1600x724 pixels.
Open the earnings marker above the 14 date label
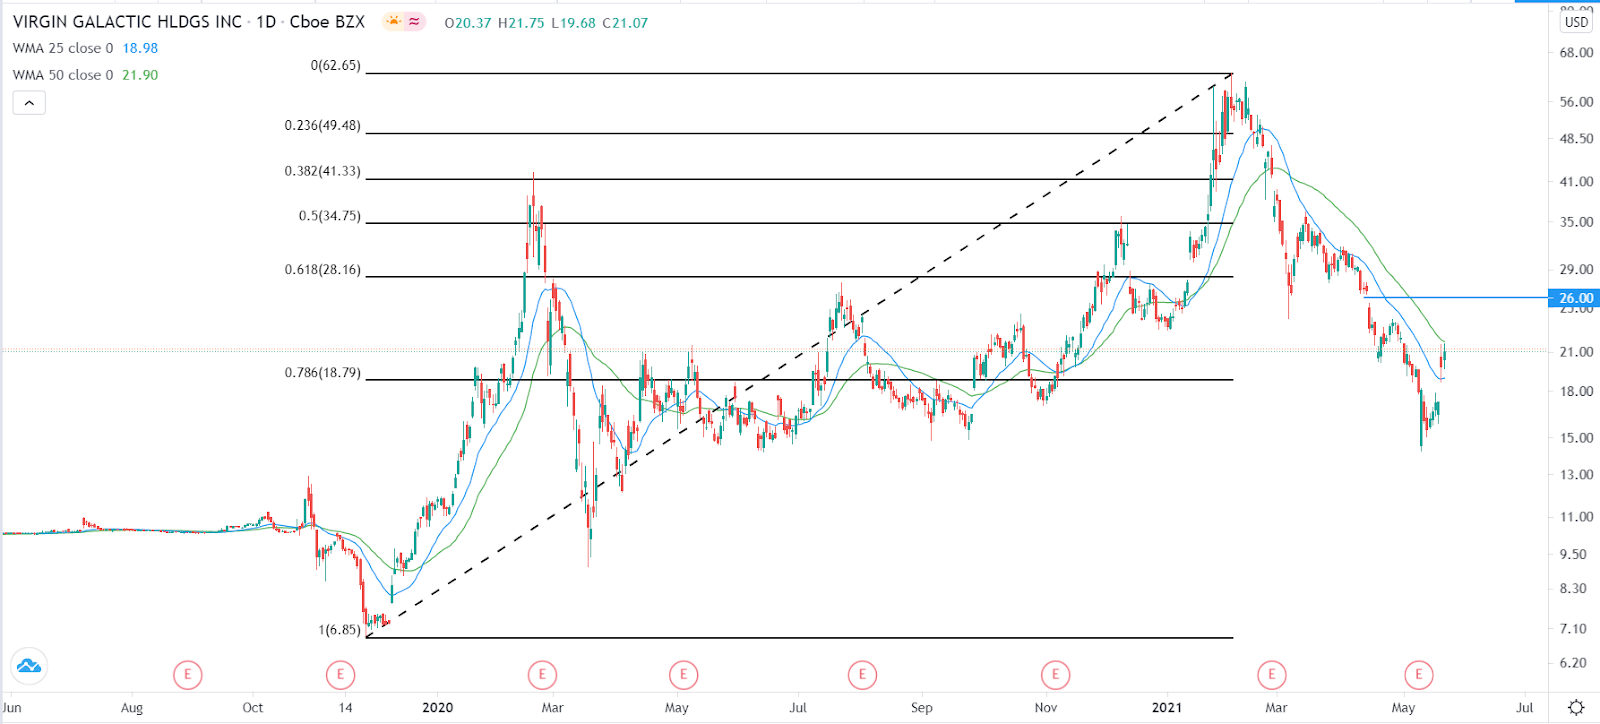340,675
